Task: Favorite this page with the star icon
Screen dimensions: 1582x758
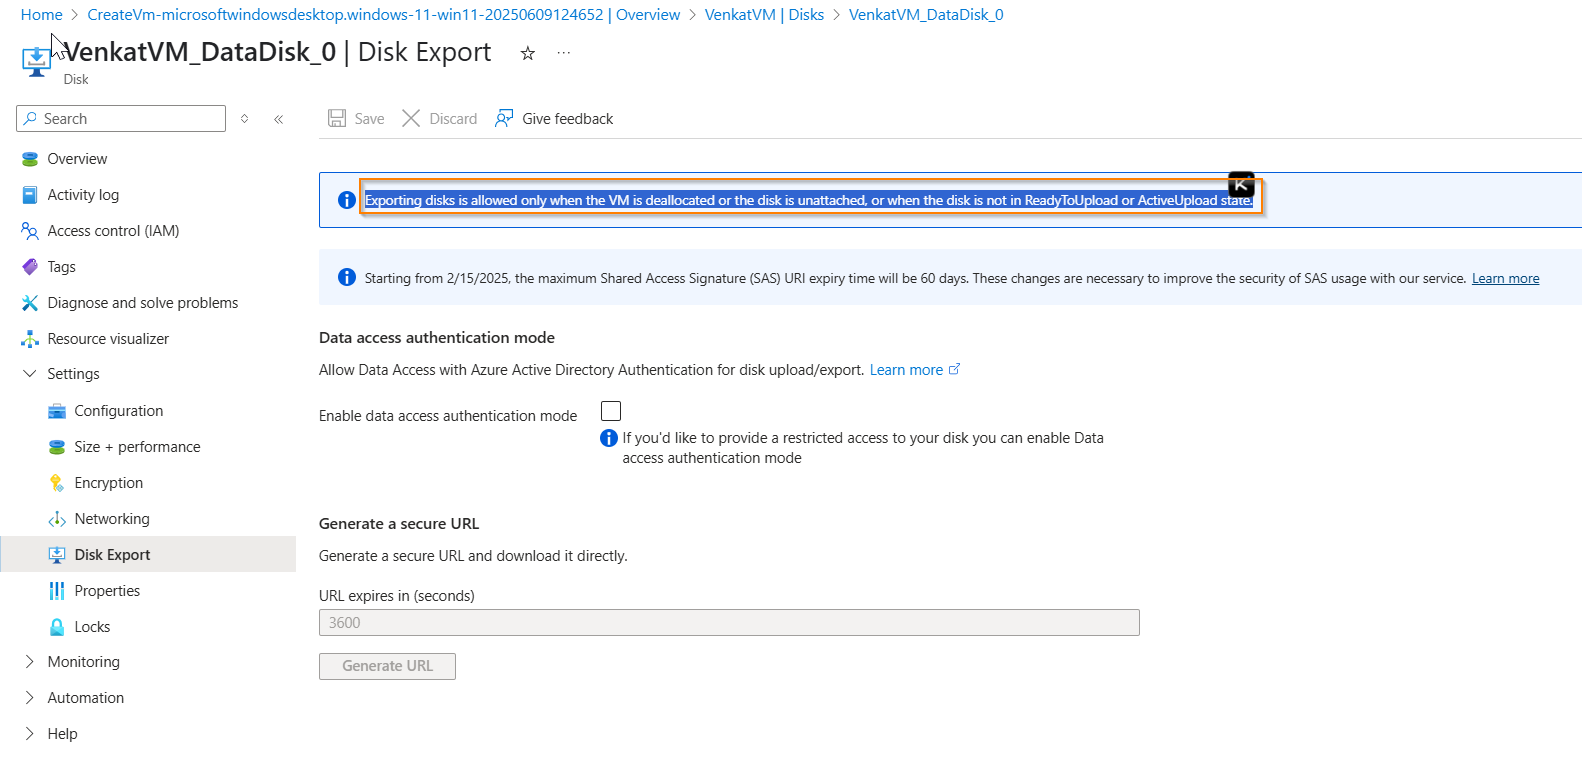Action: 528,53
